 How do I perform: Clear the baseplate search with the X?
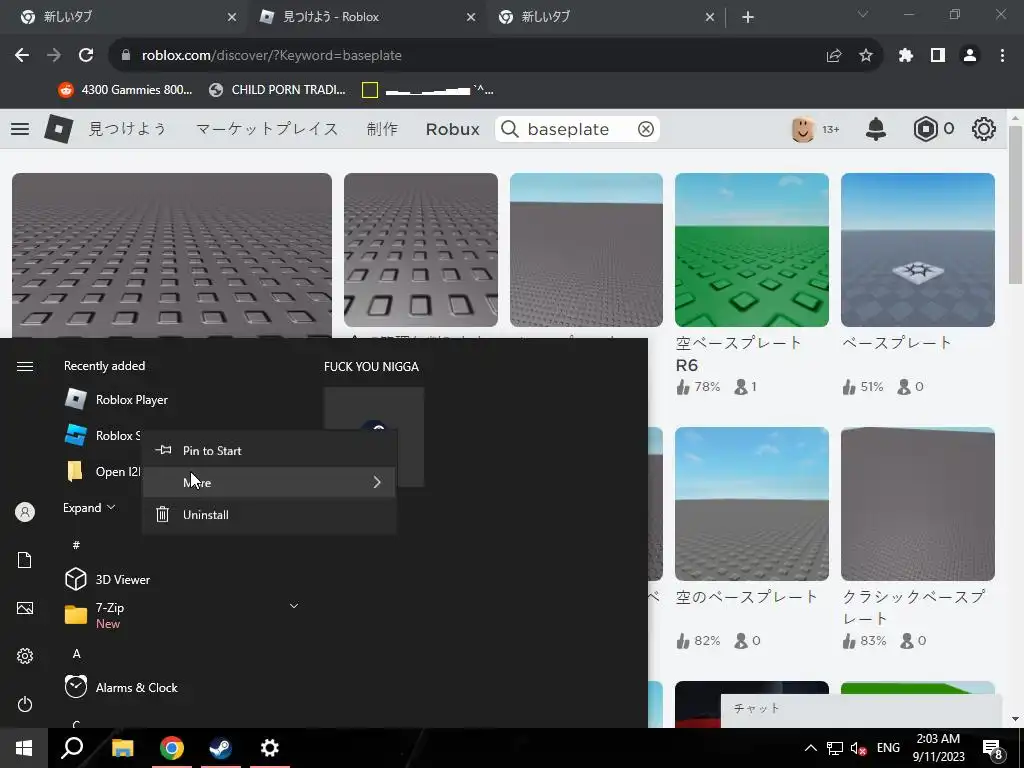coord(646,129)
